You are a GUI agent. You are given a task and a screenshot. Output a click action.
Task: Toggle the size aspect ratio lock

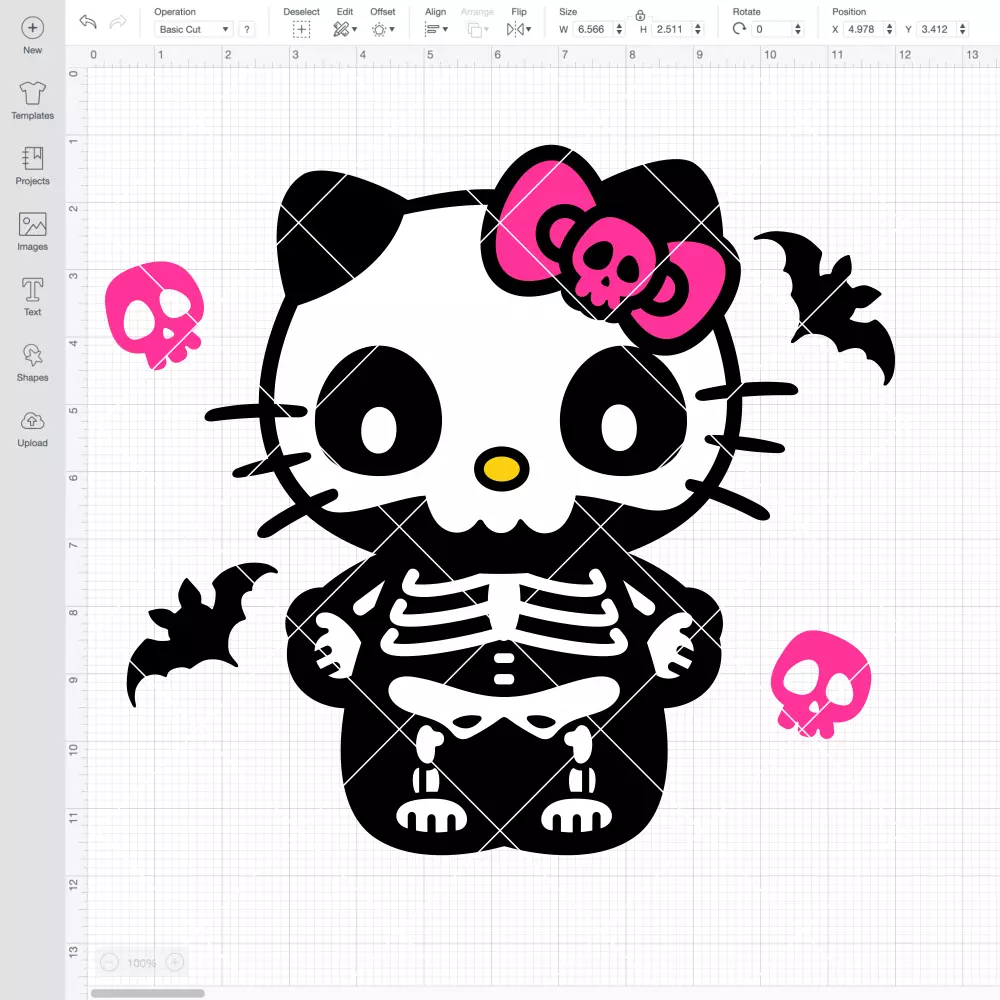tap(640, 15)
